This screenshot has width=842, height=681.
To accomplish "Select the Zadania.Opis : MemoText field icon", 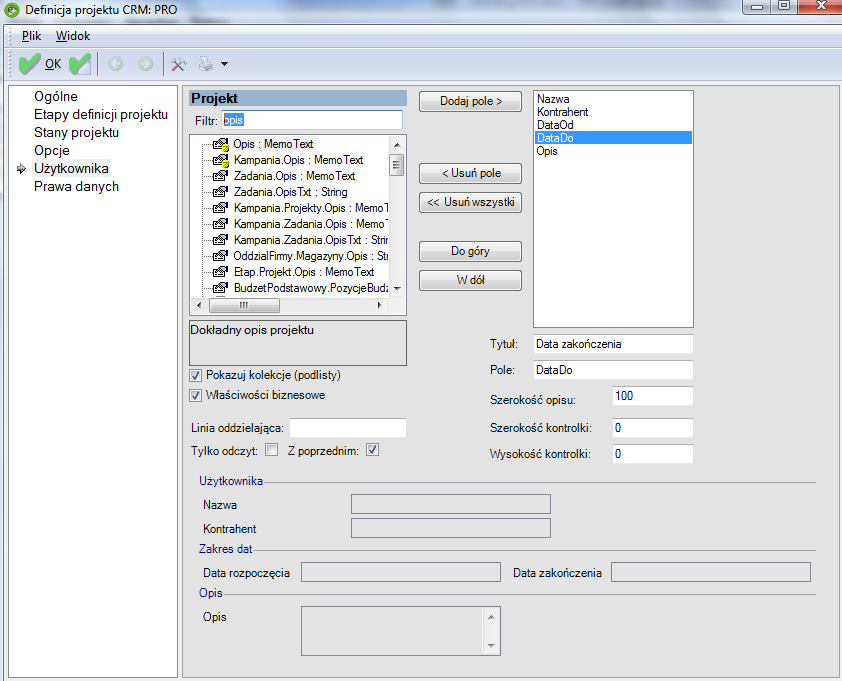I will point(220,176).
